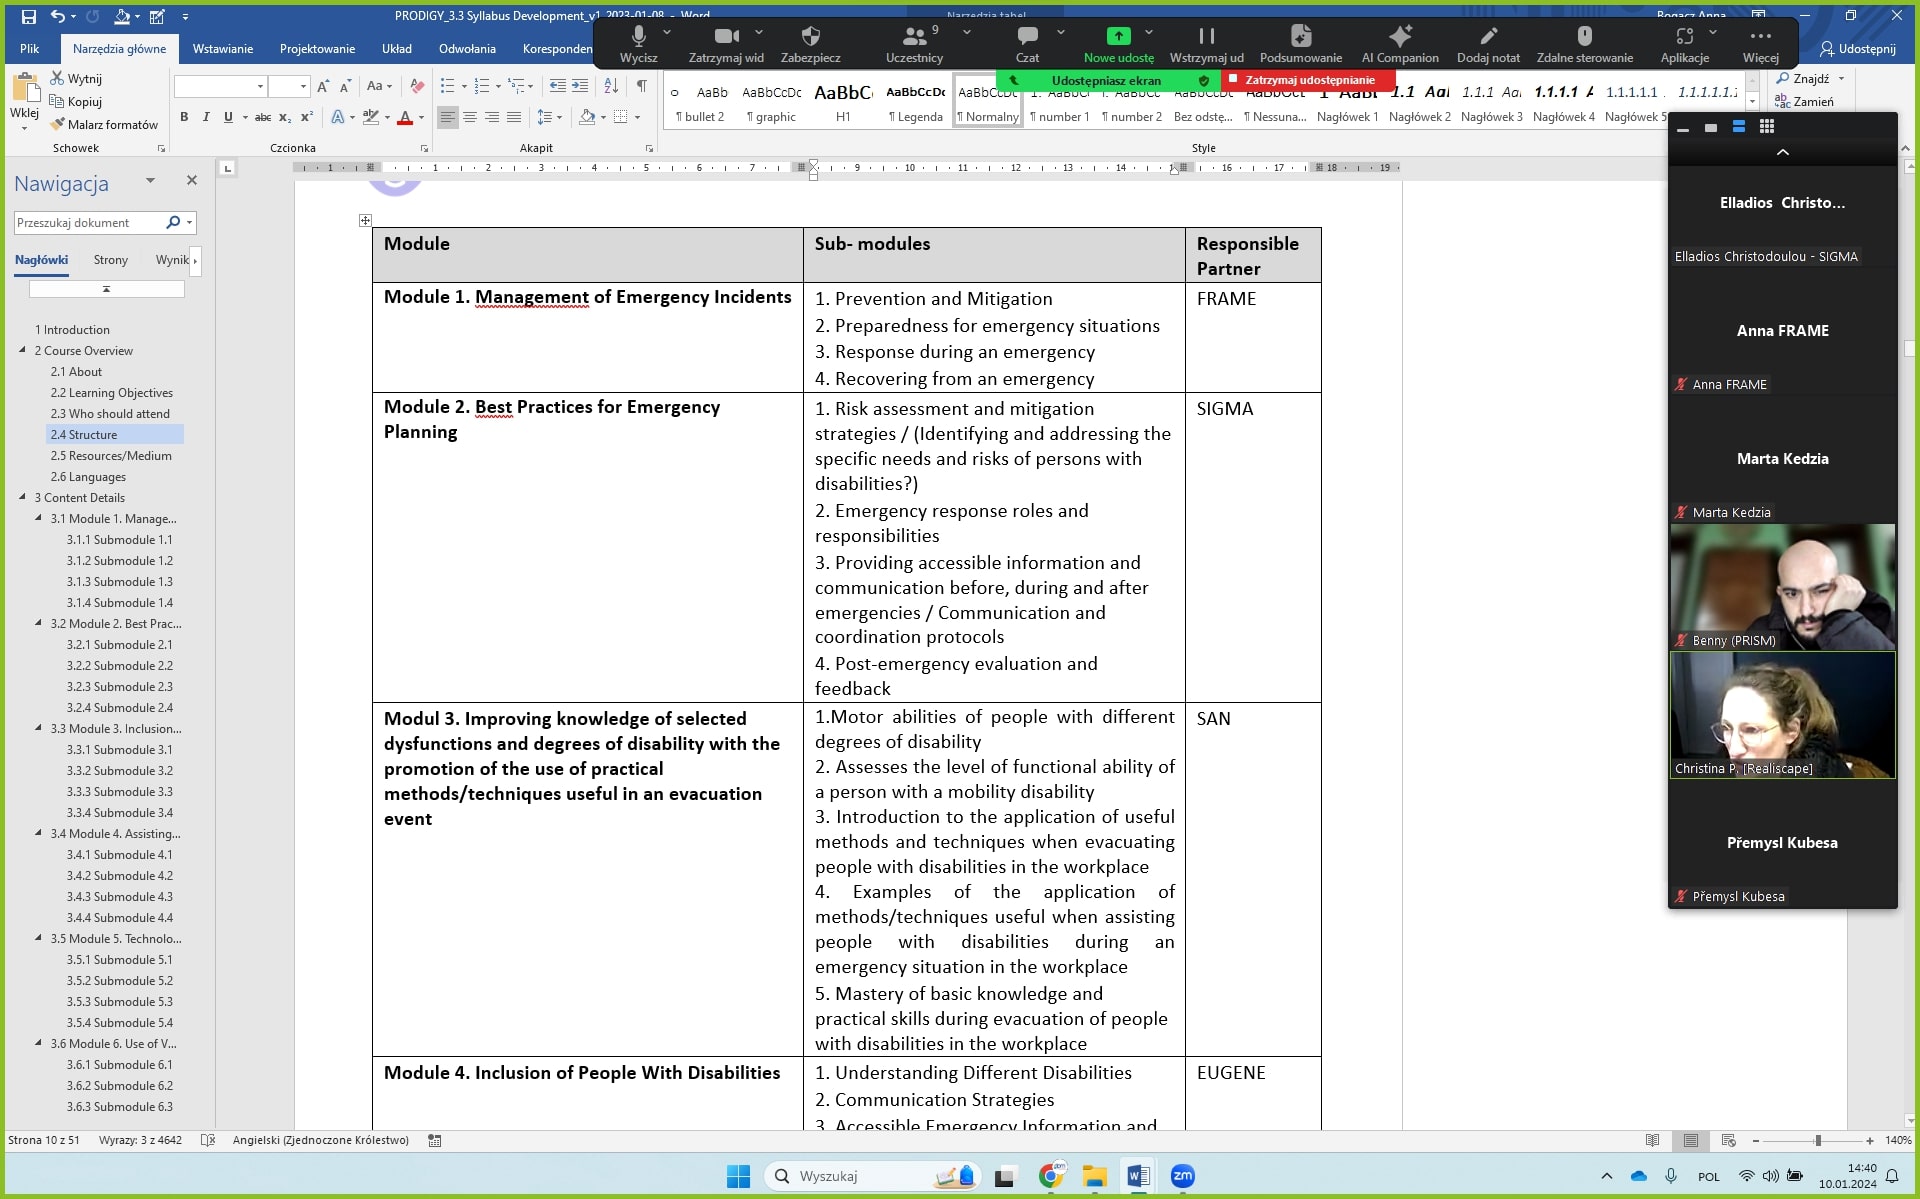Open the font name combo box

220,86
